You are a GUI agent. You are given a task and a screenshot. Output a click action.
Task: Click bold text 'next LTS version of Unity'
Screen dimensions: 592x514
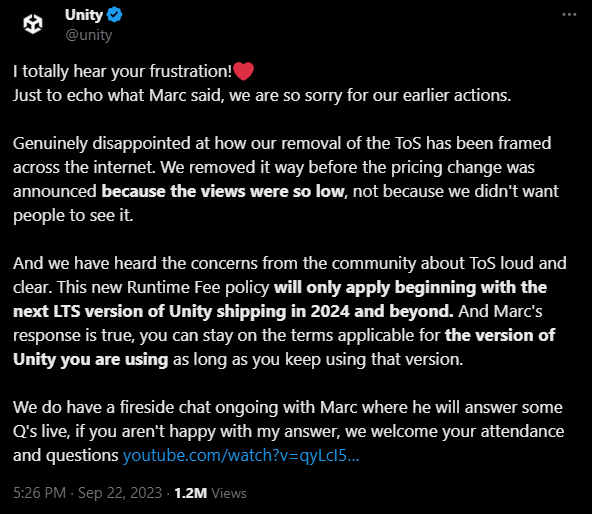113,311
